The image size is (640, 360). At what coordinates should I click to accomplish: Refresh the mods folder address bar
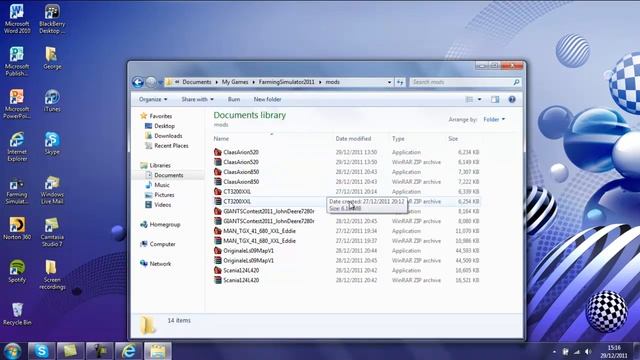(400, 82)
